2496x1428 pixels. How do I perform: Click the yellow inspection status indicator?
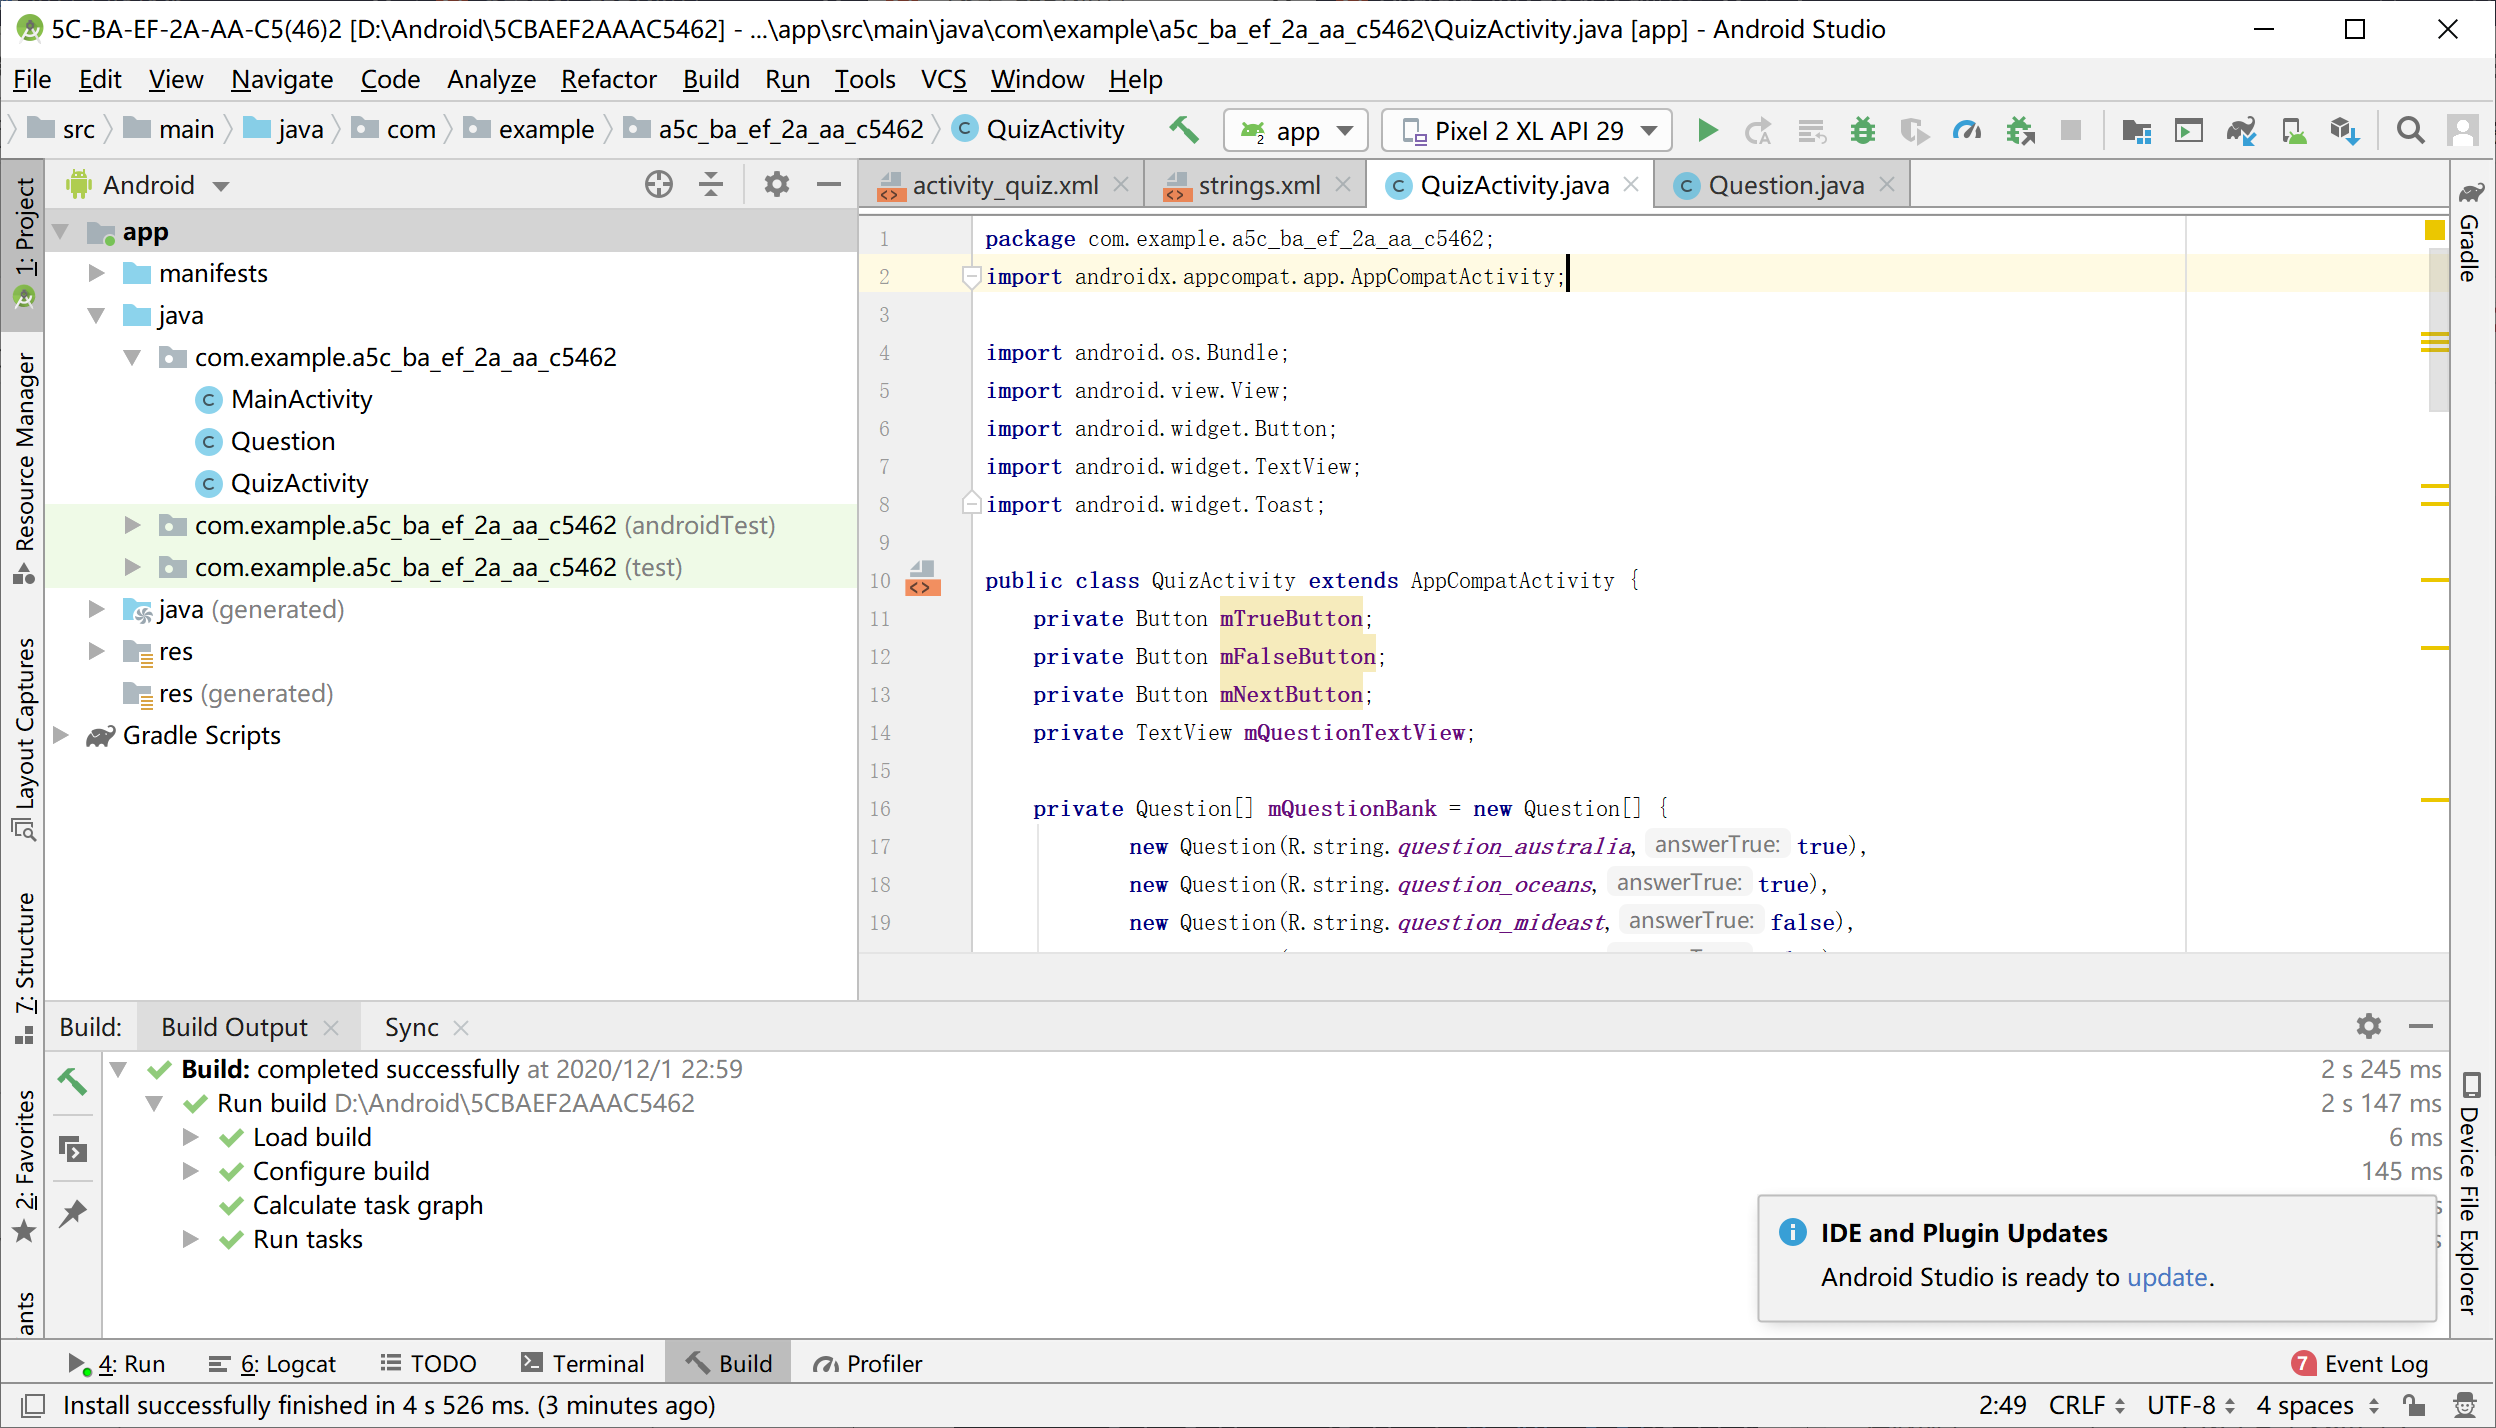[x=2435, y=230]
